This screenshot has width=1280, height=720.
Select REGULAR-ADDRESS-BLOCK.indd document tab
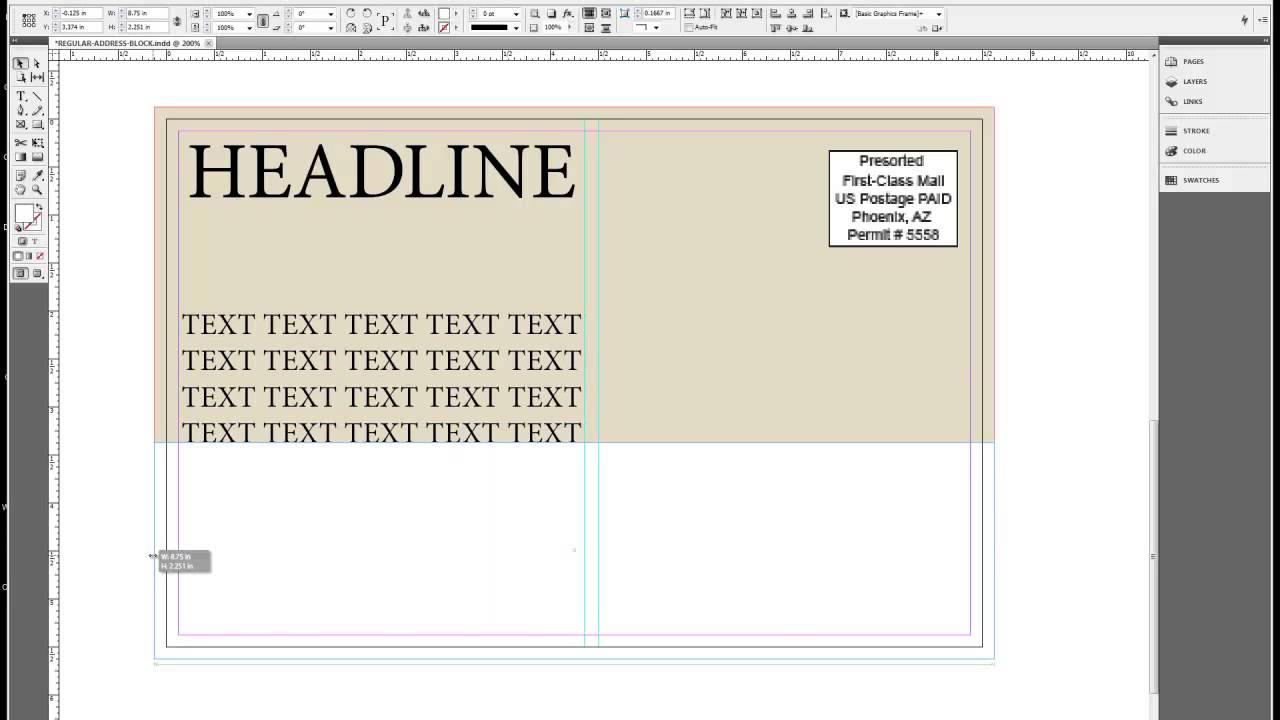(x=127, y=43)
